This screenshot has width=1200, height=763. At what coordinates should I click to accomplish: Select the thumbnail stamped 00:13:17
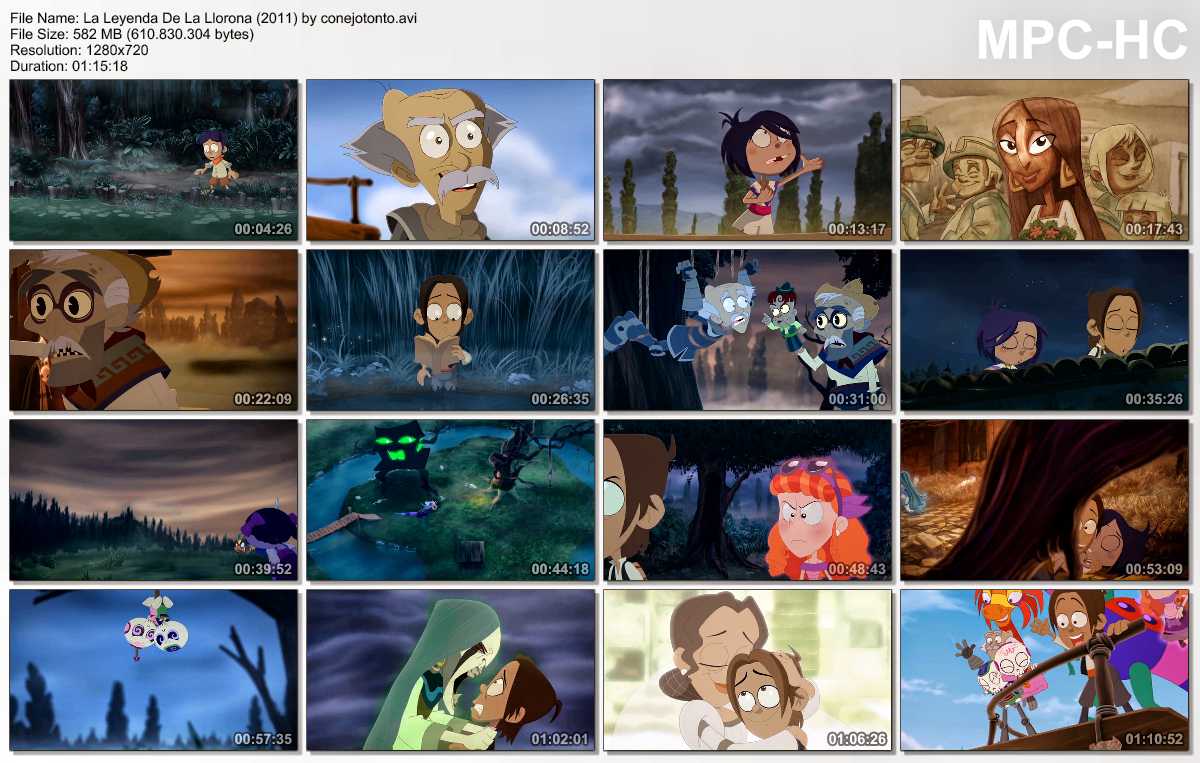747,160
